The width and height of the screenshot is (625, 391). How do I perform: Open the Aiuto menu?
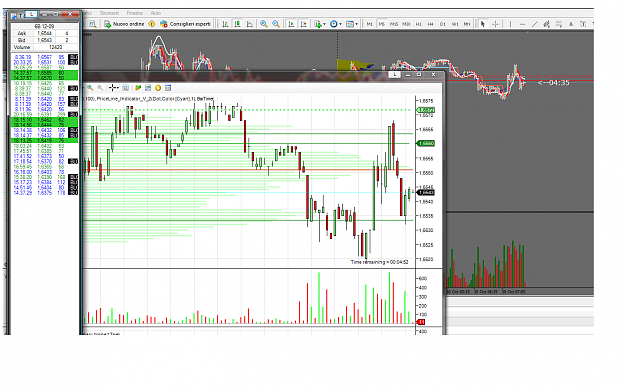point(155,13)
